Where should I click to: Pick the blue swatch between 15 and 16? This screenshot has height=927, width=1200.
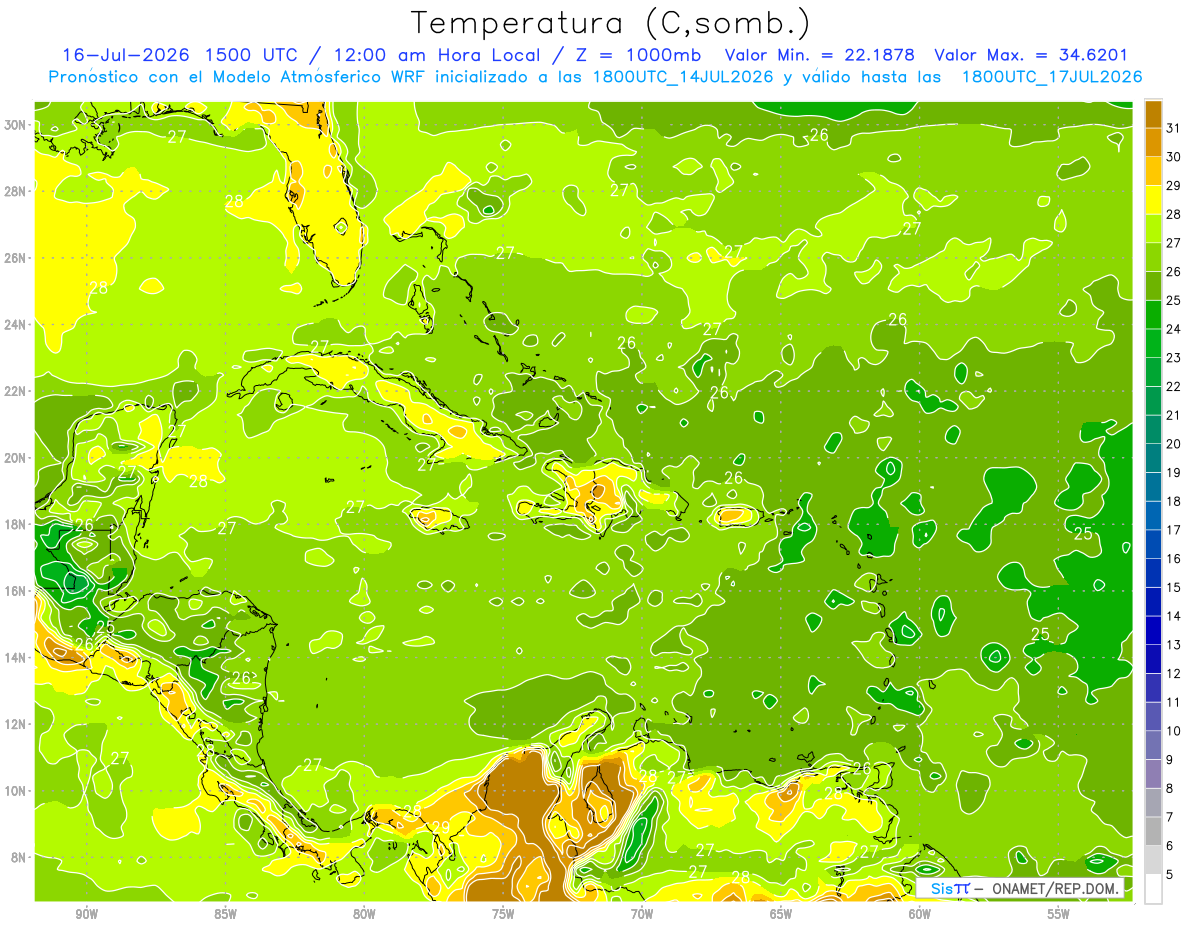[1153, 573]
